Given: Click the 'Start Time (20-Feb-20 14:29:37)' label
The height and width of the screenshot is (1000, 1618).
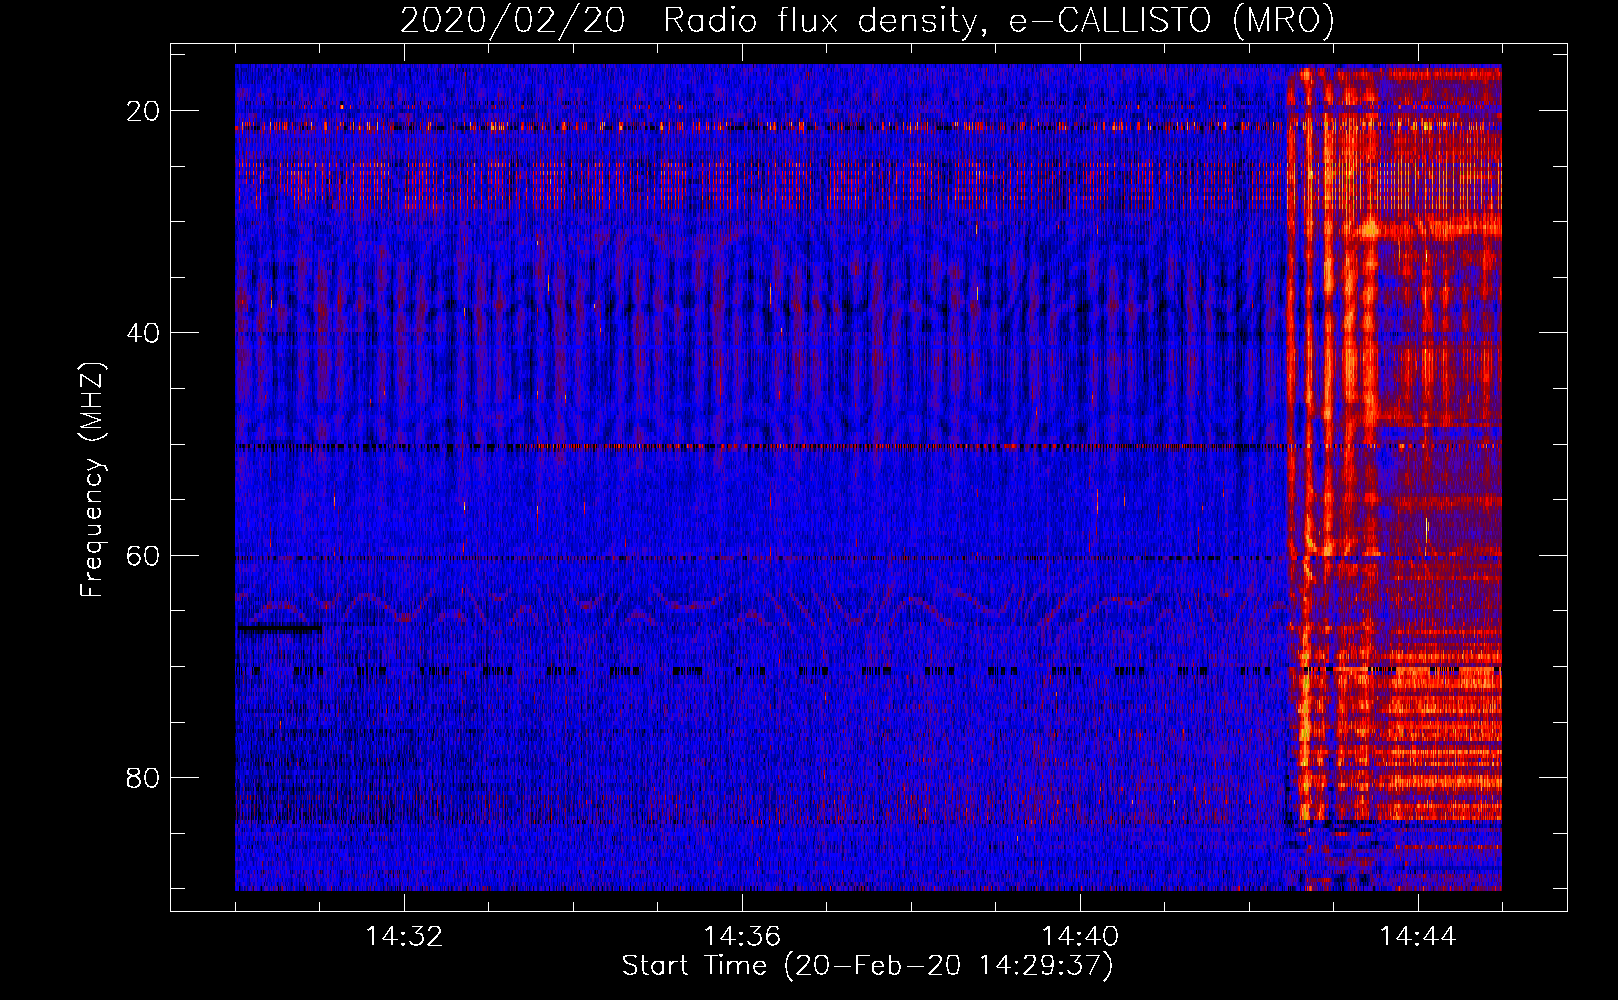Looking at the screenshot, I should (x=868, y=966).
